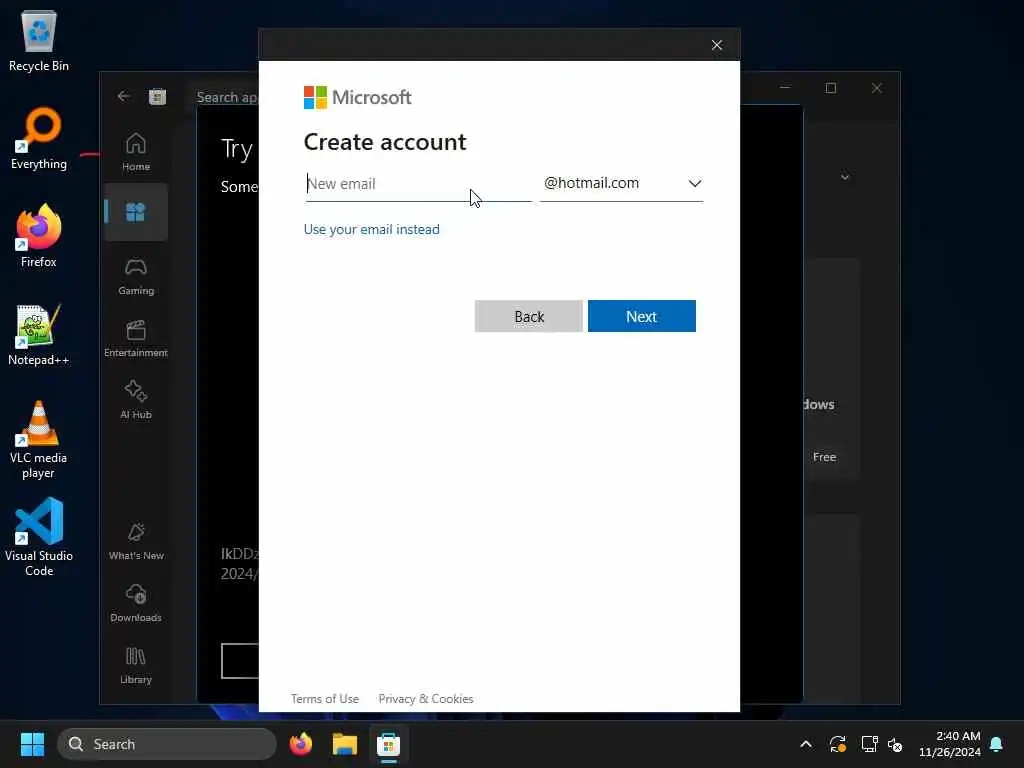Image resolution: width=1024 pixels, height=768 pixels.
Task: Open Terms of Use link
Action: coord(325,699)
